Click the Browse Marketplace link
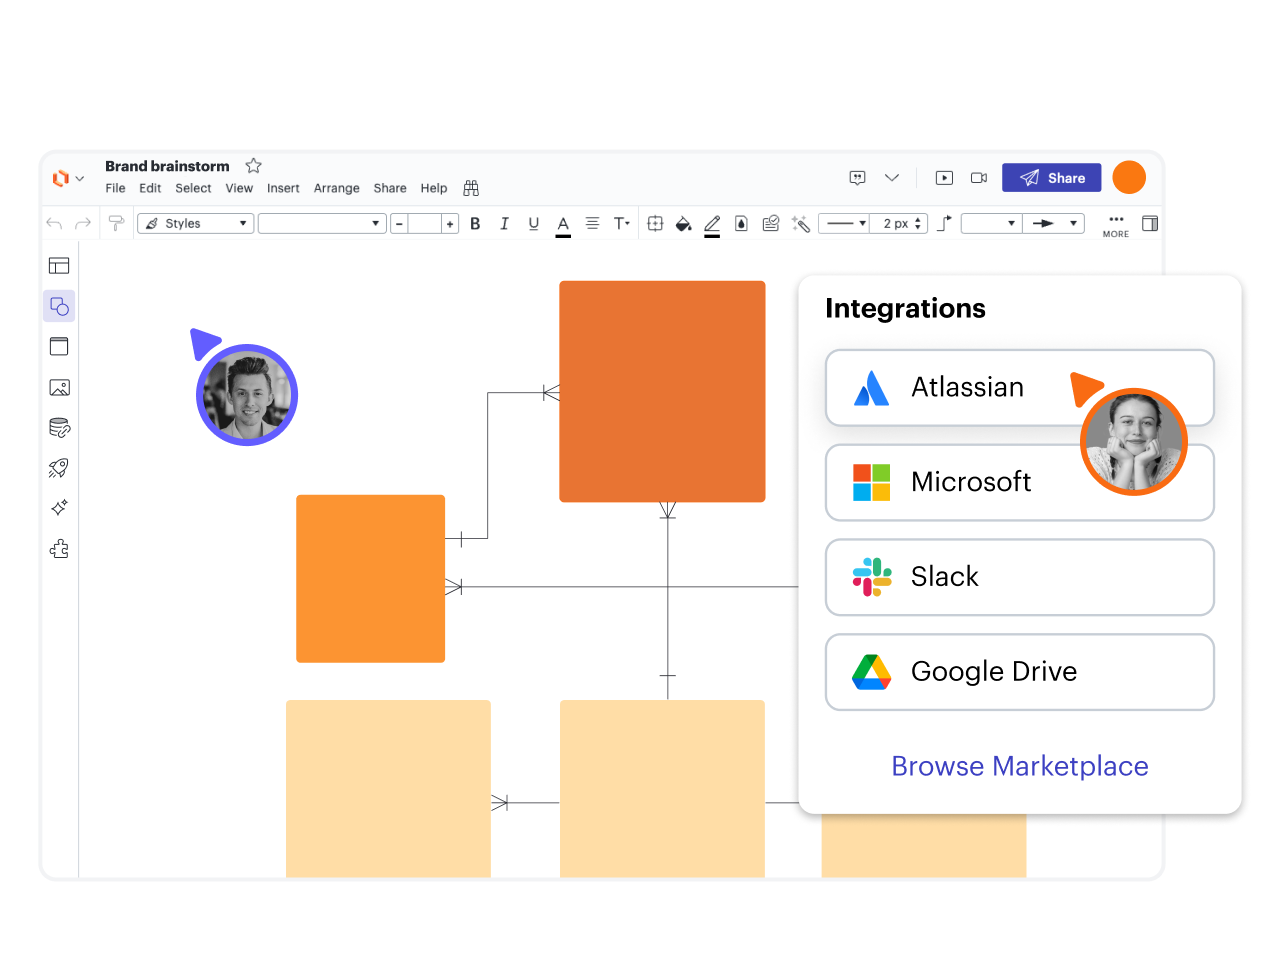This screenshot has height=960, width=1281. click(1019, 766)
